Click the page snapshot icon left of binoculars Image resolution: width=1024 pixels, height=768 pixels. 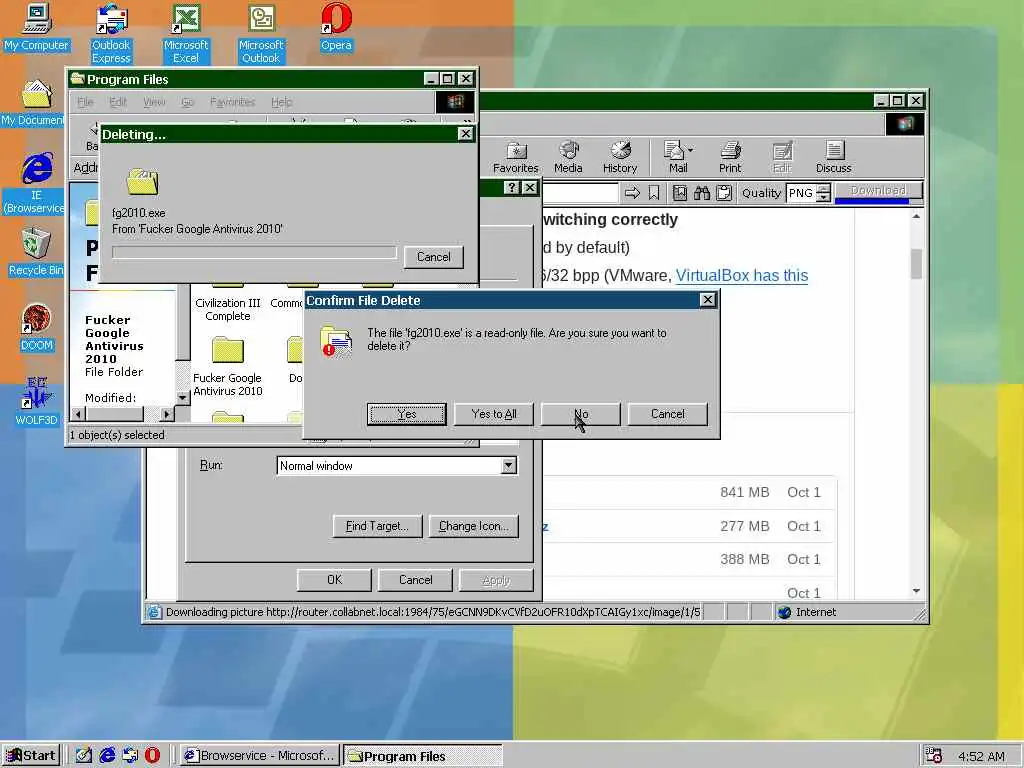click(680, 193)
